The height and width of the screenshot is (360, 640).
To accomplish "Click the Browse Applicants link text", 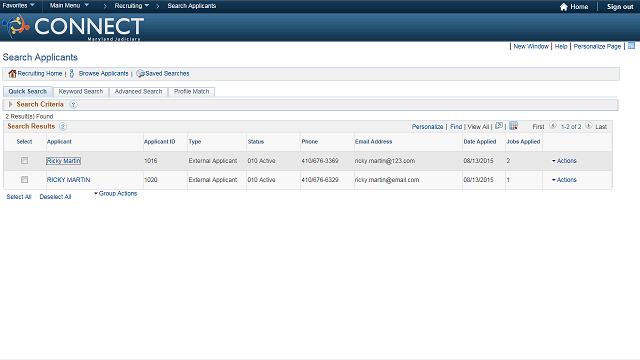I will (103, 73).
